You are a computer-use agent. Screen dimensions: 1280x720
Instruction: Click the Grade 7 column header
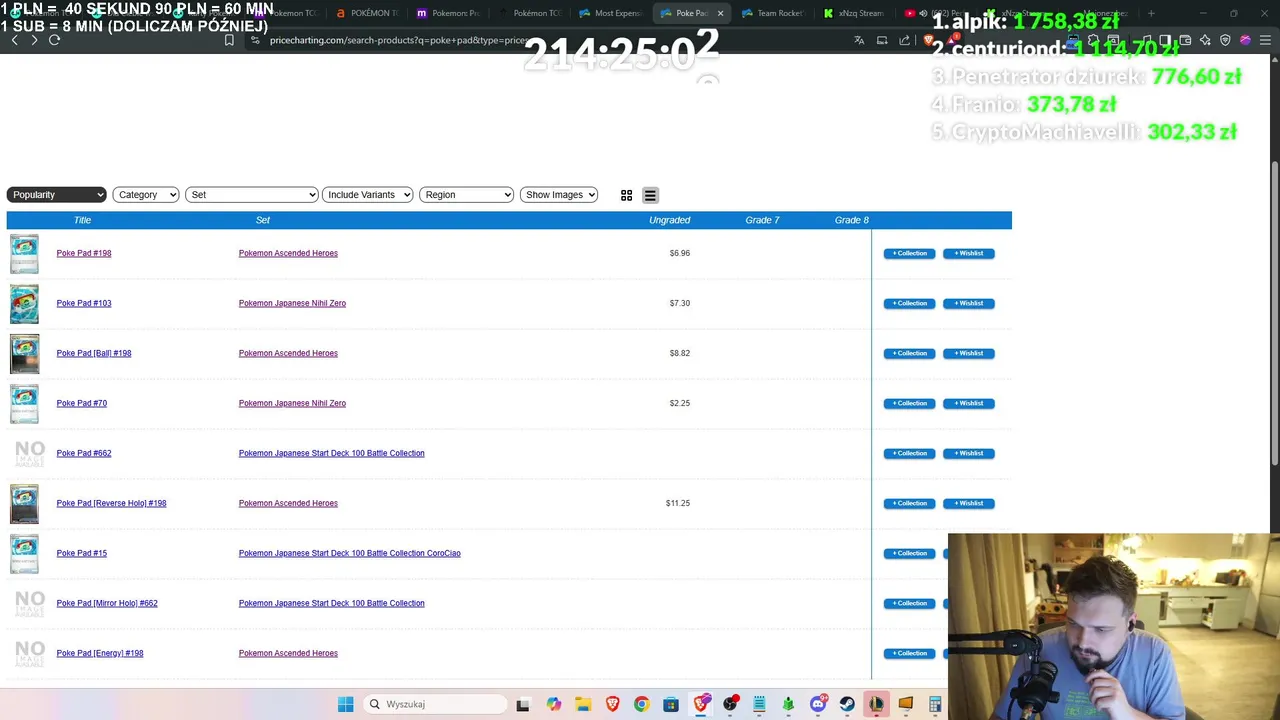[x=762, y=220]
